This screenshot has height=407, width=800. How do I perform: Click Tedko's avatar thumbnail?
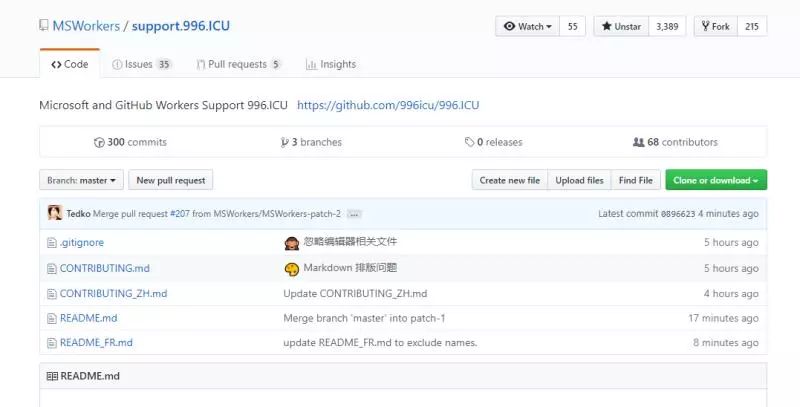coord(55,213)
